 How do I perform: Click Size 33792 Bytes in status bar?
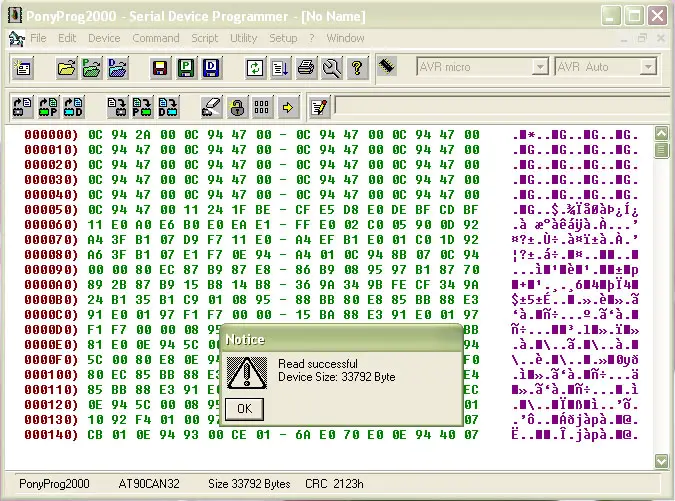tap(249, 484)
